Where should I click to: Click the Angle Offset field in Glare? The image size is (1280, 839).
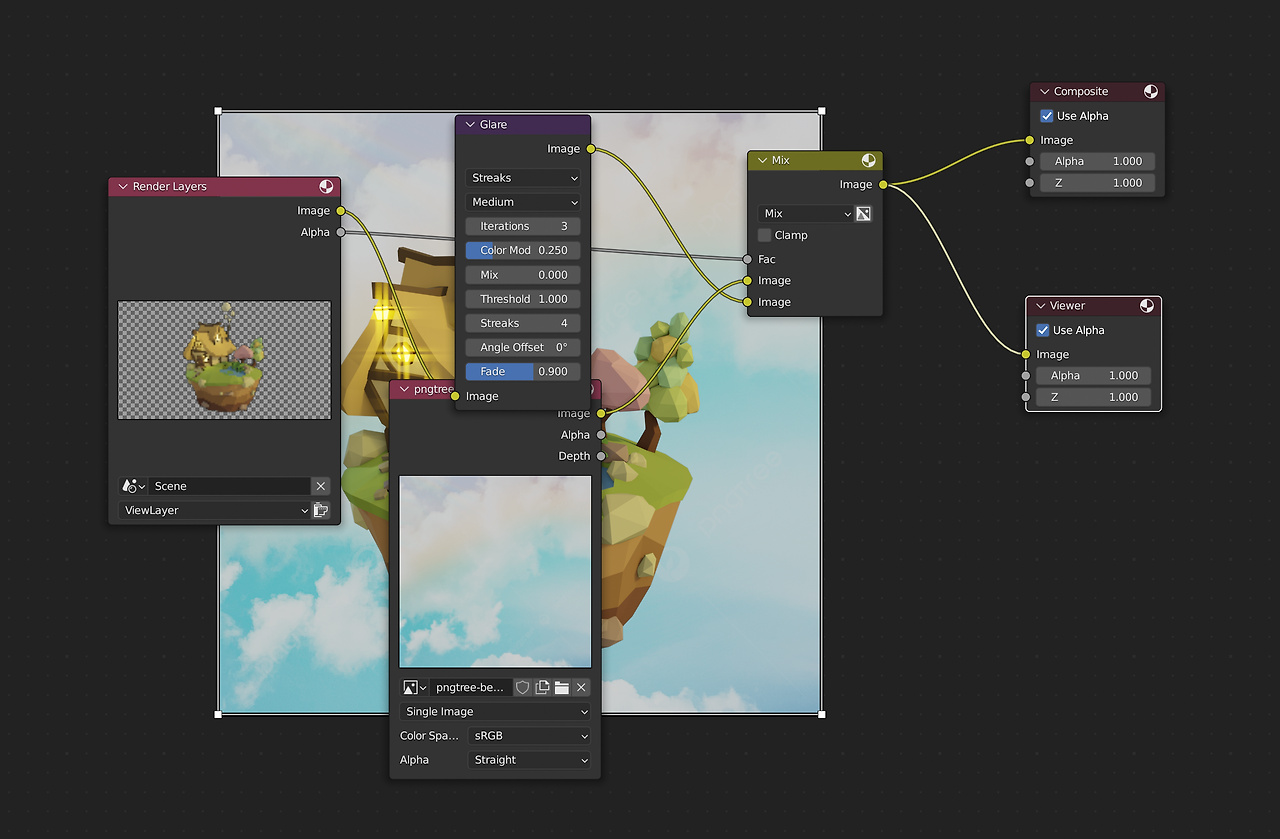coord(523,347)
